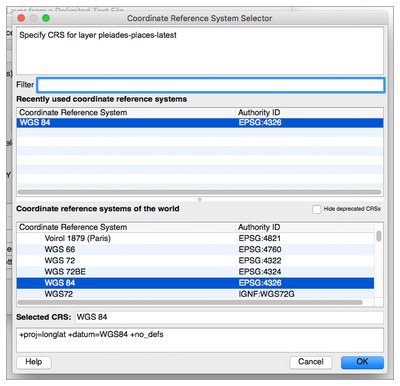Select WGS72 IGNF:WGS72G row
400x386 pixels.
pos(195,294)
